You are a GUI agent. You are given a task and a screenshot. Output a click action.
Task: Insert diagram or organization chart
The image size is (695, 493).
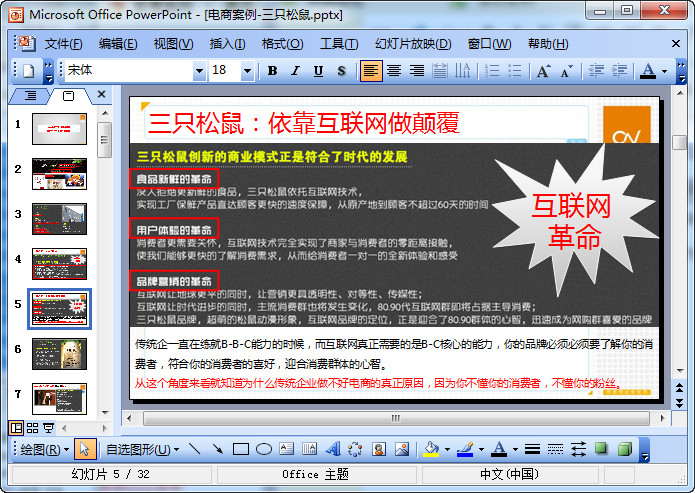355,449
